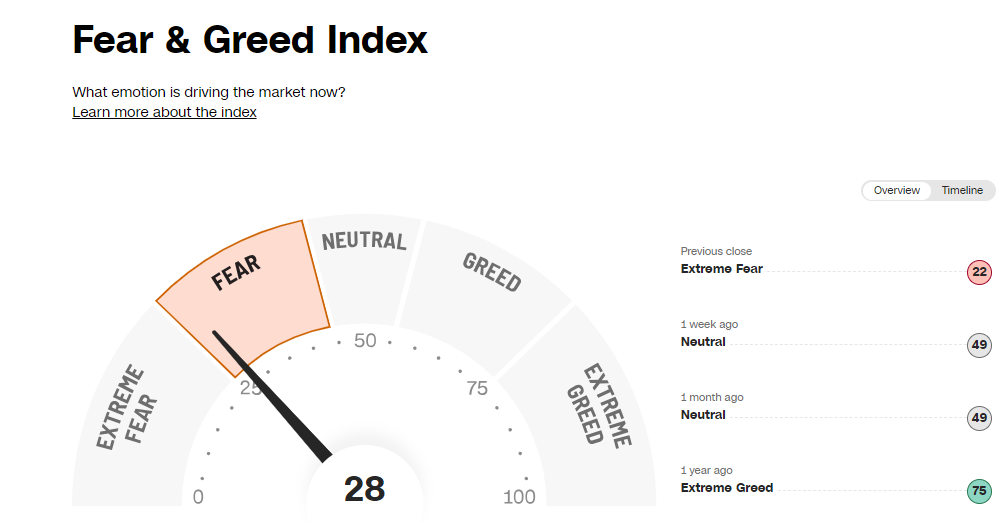Click the 49 badge for 1 week ago
The height and width of the screenshot is (530, 1005).
pyautogui.click(x=979, y=345)
